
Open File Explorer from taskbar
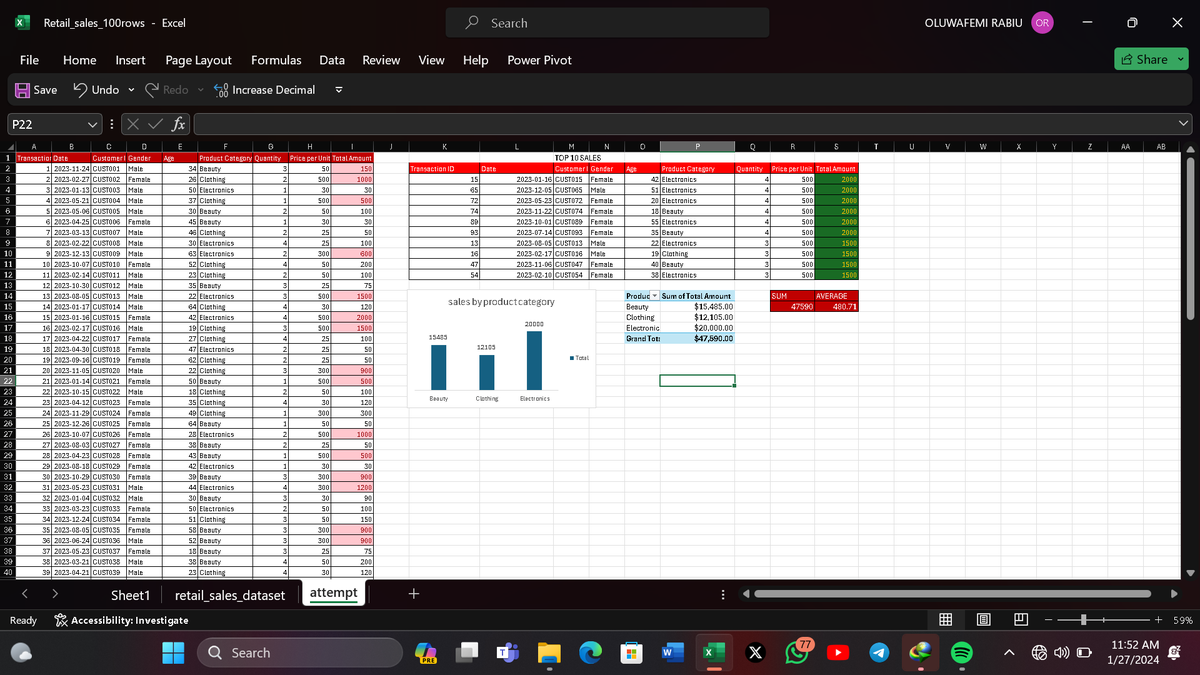pos(550,653)
